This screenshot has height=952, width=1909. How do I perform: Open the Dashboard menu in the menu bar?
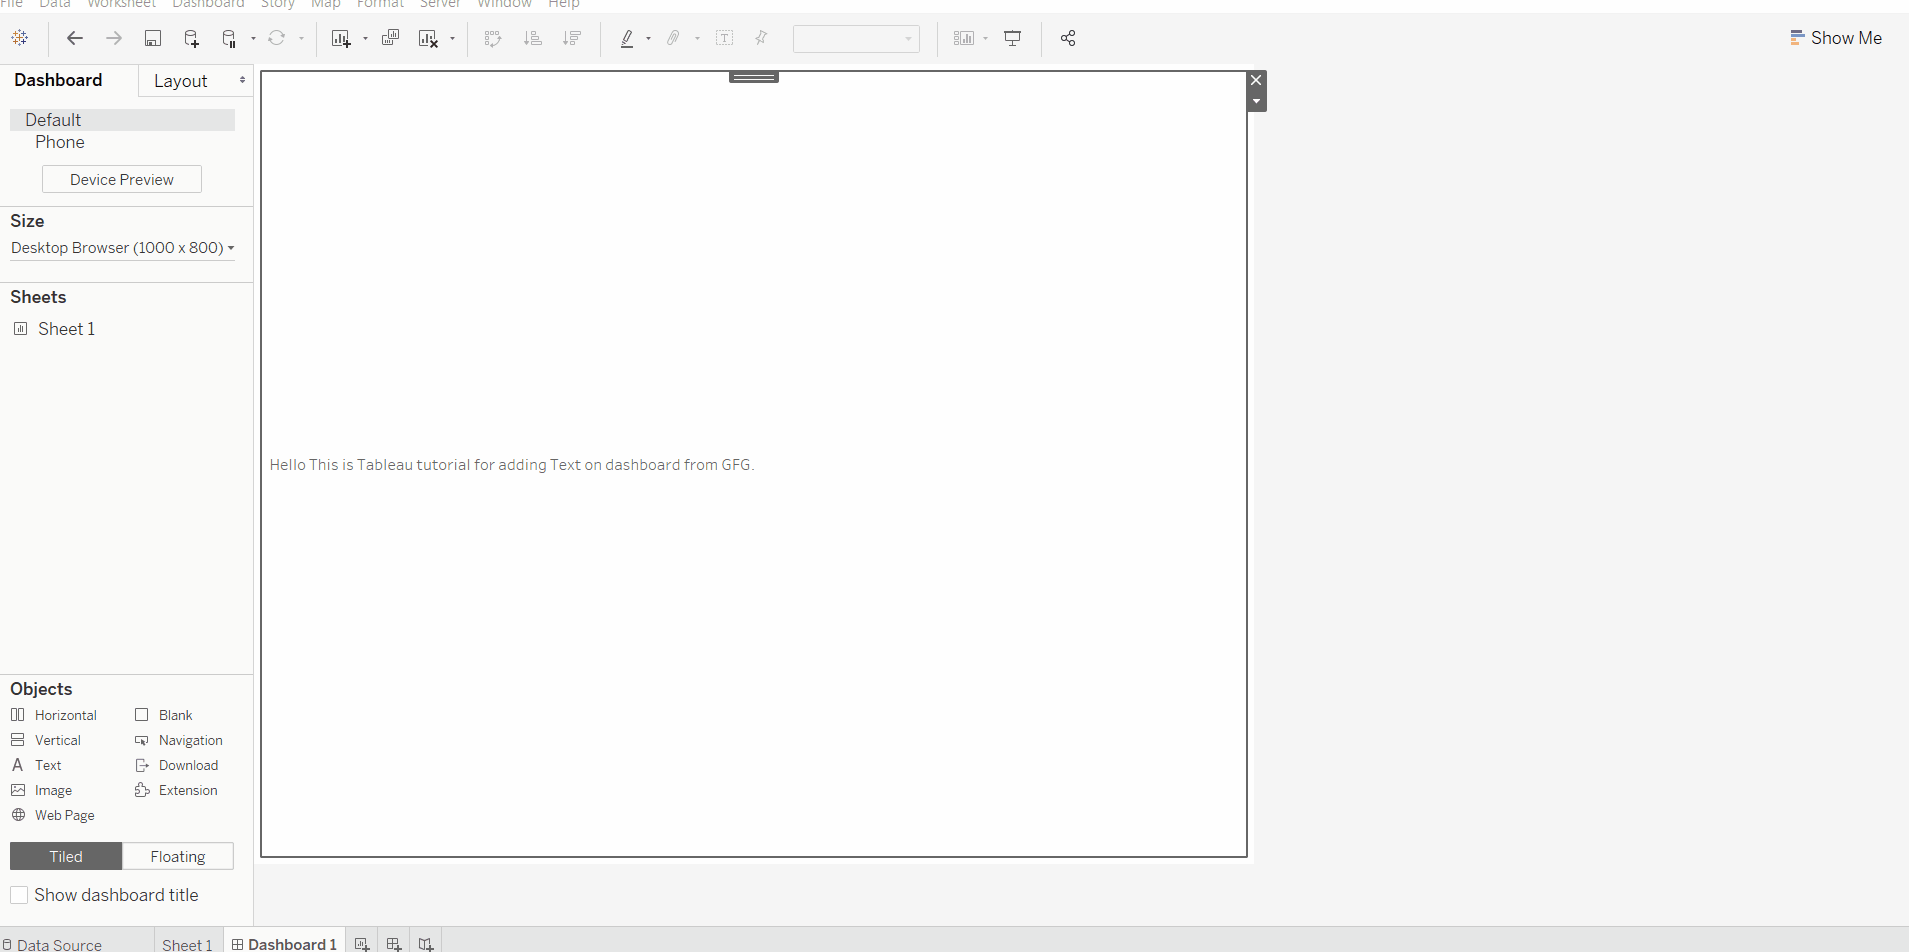208,4
